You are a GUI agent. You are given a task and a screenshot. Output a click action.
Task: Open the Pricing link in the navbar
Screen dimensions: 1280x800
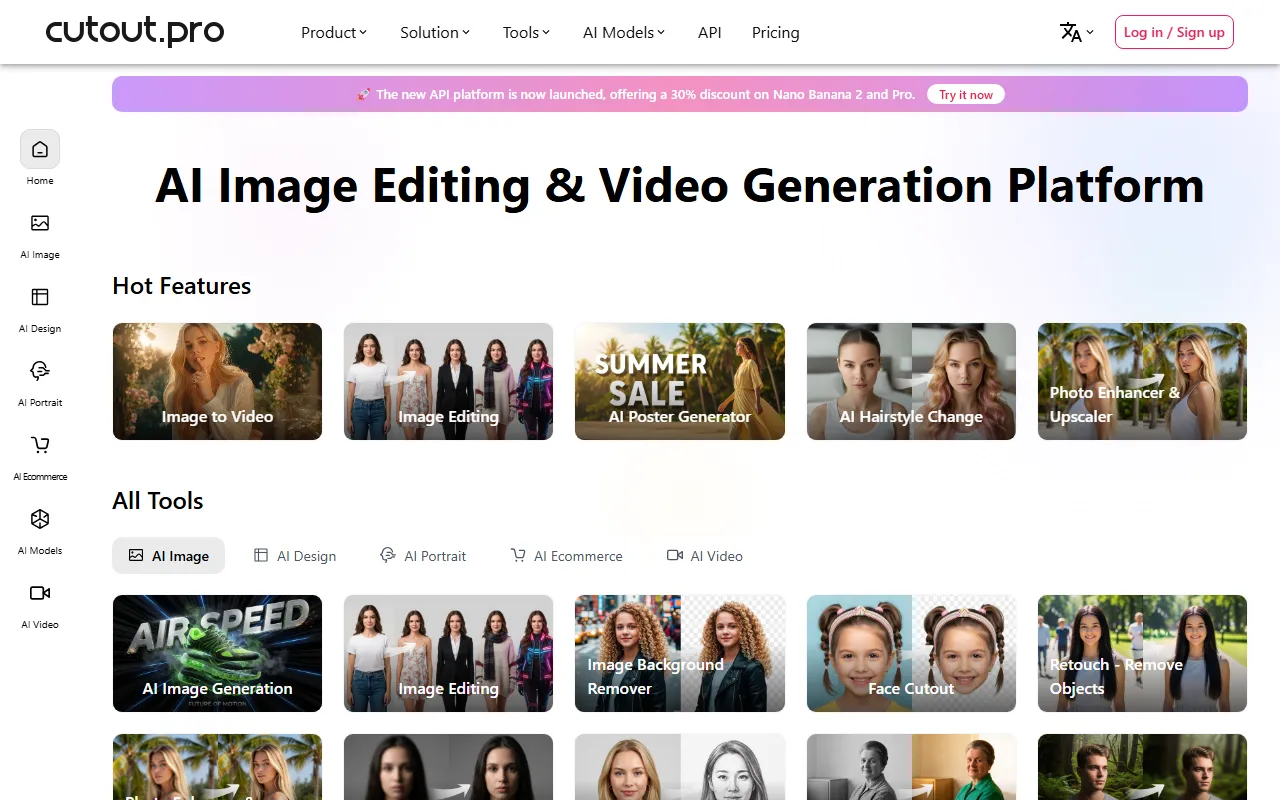(x=775, y=32)
